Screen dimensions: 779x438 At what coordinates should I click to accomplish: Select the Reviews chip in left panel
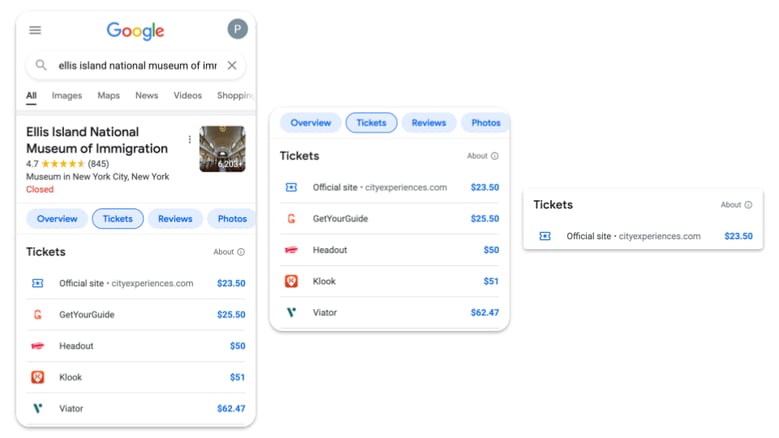tap(175, 218)
